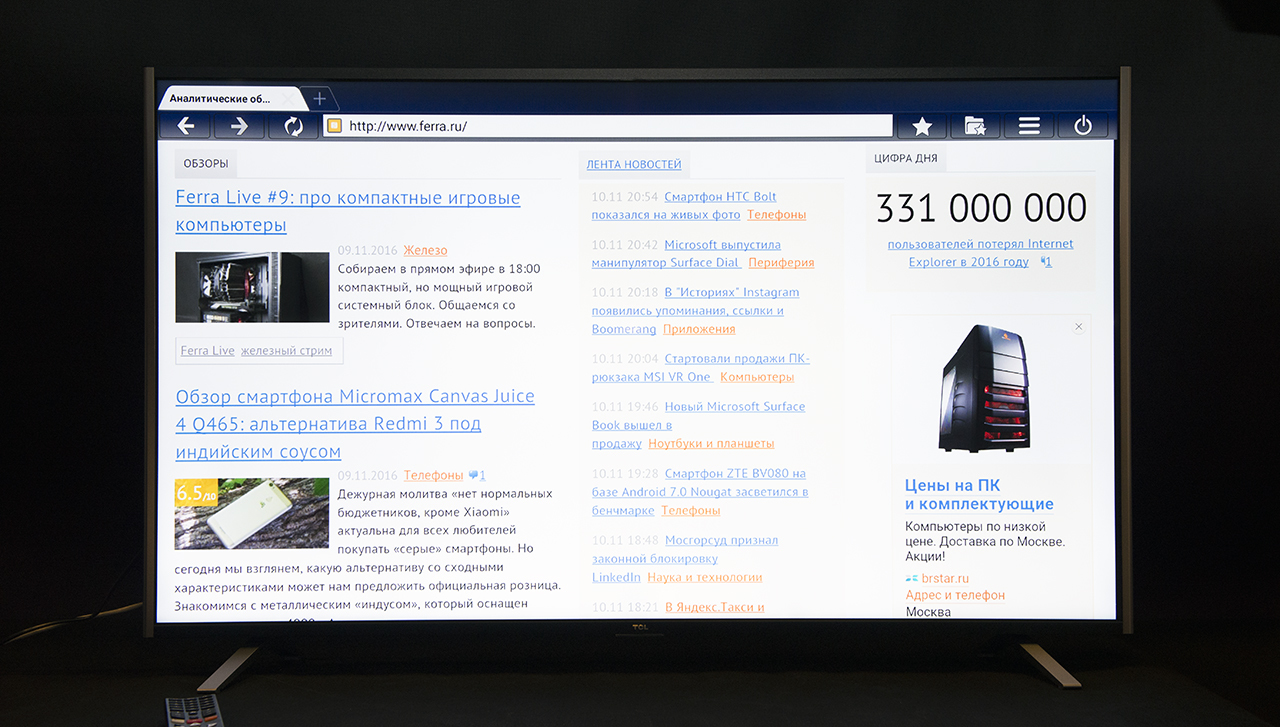Click date 09.11.2016 under Ferra Live article
Image resolution: width=1280 pixels, height=727 pixels.
[368, 251]
